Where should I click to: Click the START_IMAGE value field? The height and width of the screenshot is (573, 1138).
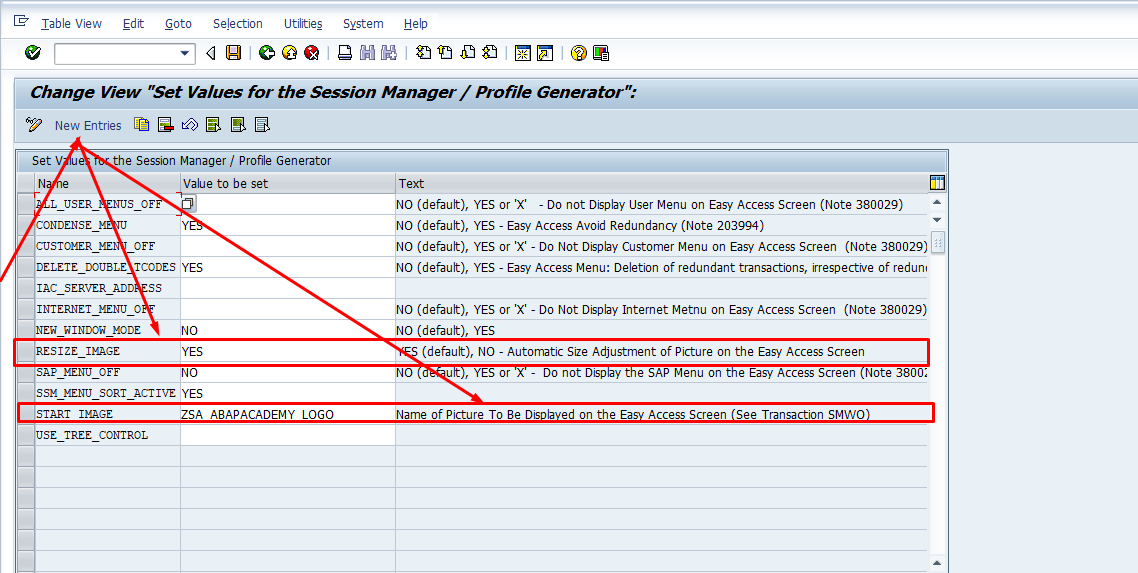(x=287, y=414)
